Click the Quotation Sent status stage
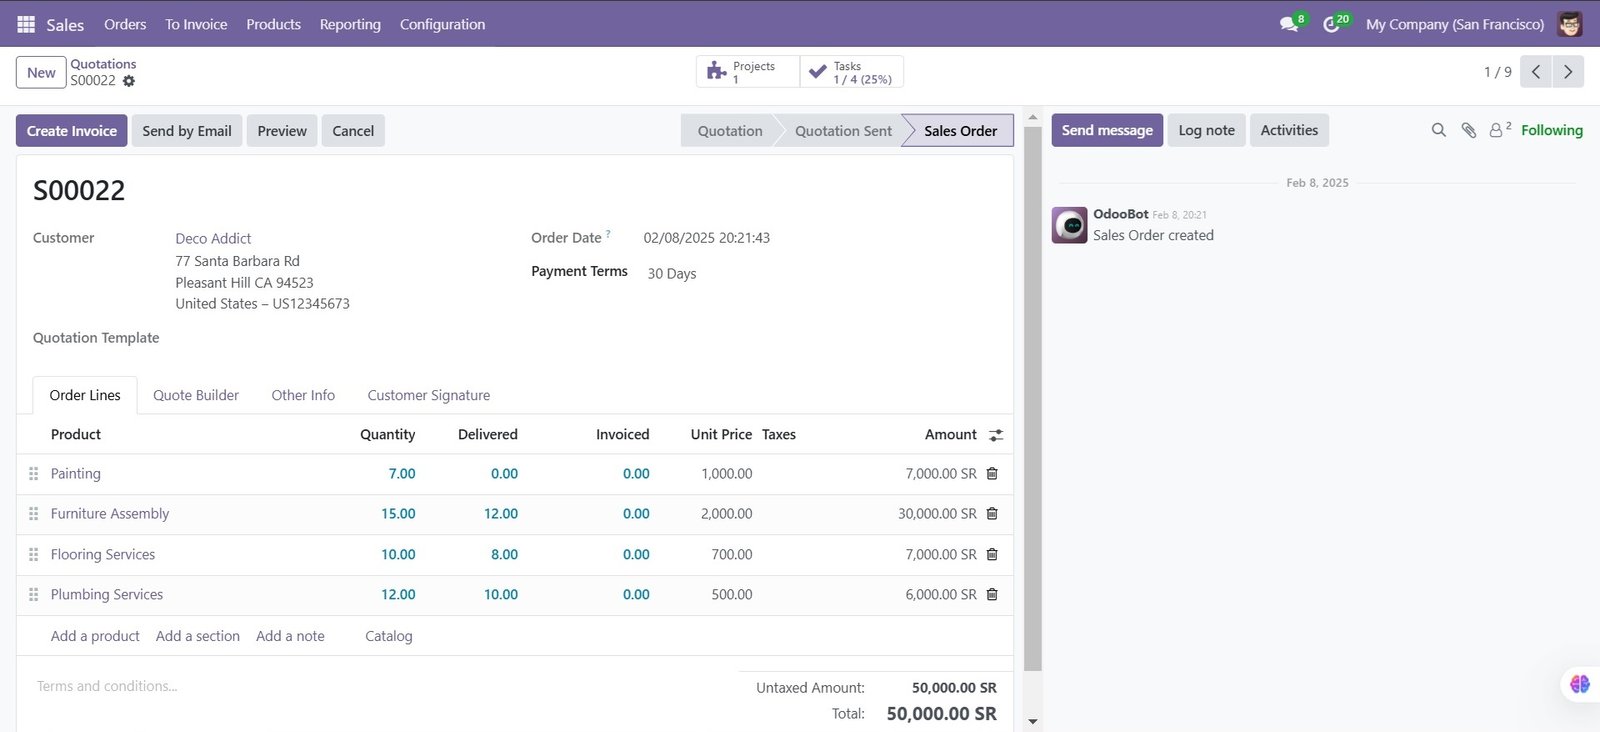This screenshot has width=1600, height=732. [843, 131]
